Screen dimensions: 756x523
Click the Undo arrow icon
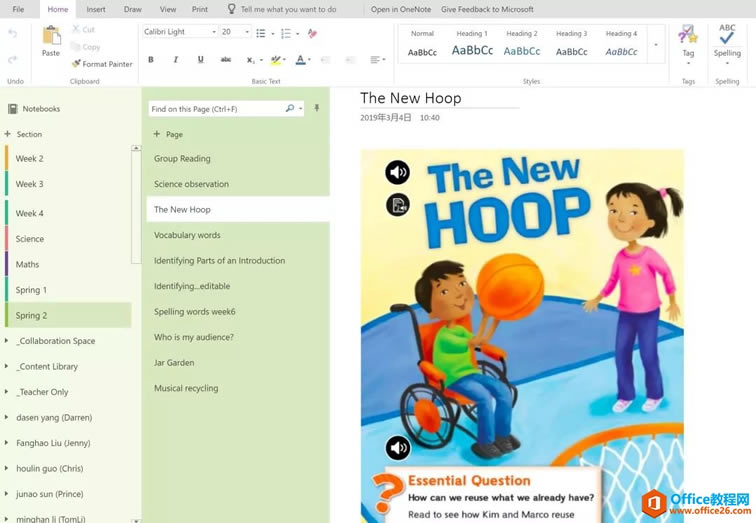(x=13, y=33)
